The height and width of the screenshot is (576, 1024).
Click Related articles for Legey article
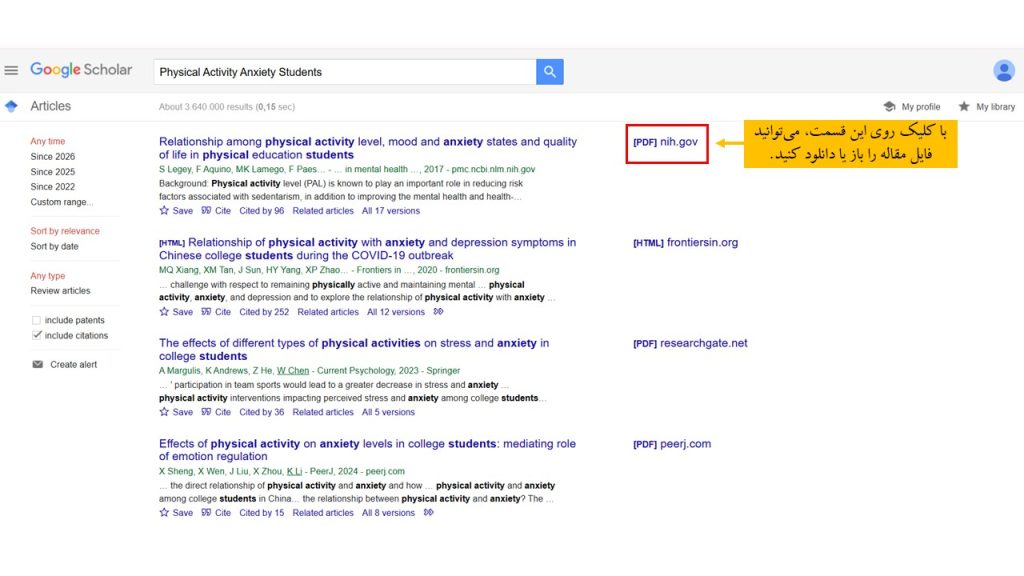(x=323, y=210)
